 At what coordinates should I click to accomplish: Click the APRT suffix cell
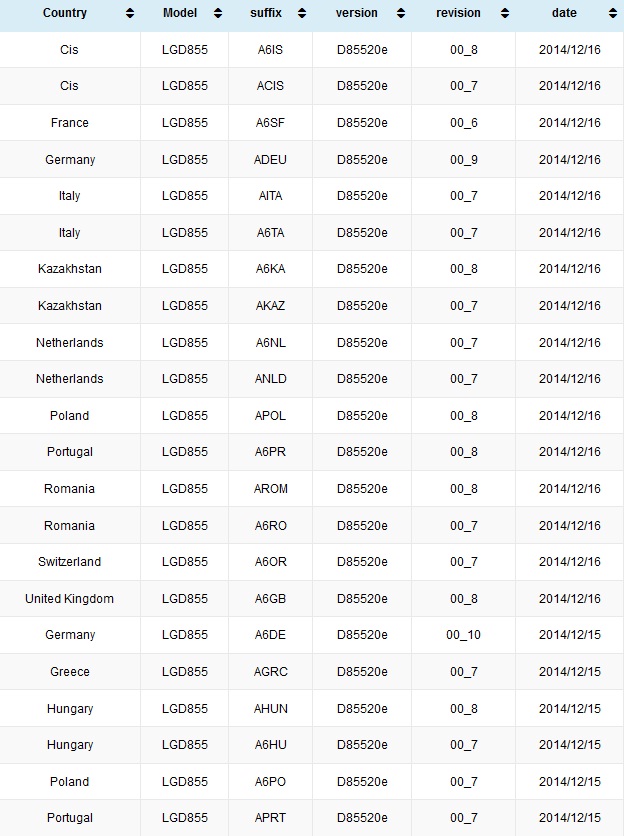point(270,817)
